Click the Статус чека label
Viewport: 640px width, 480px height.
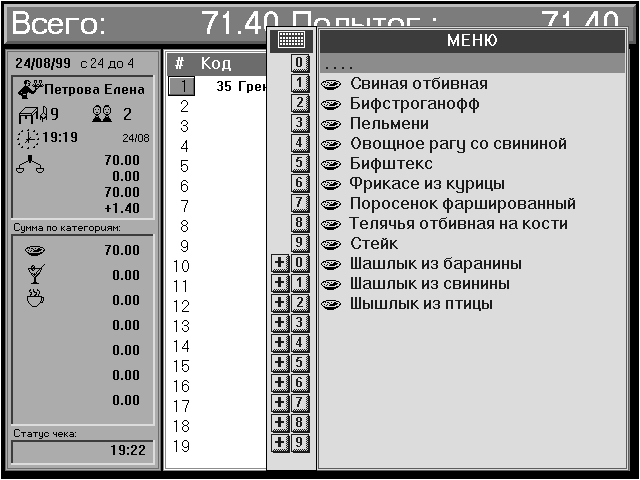[x=45, y=433]
